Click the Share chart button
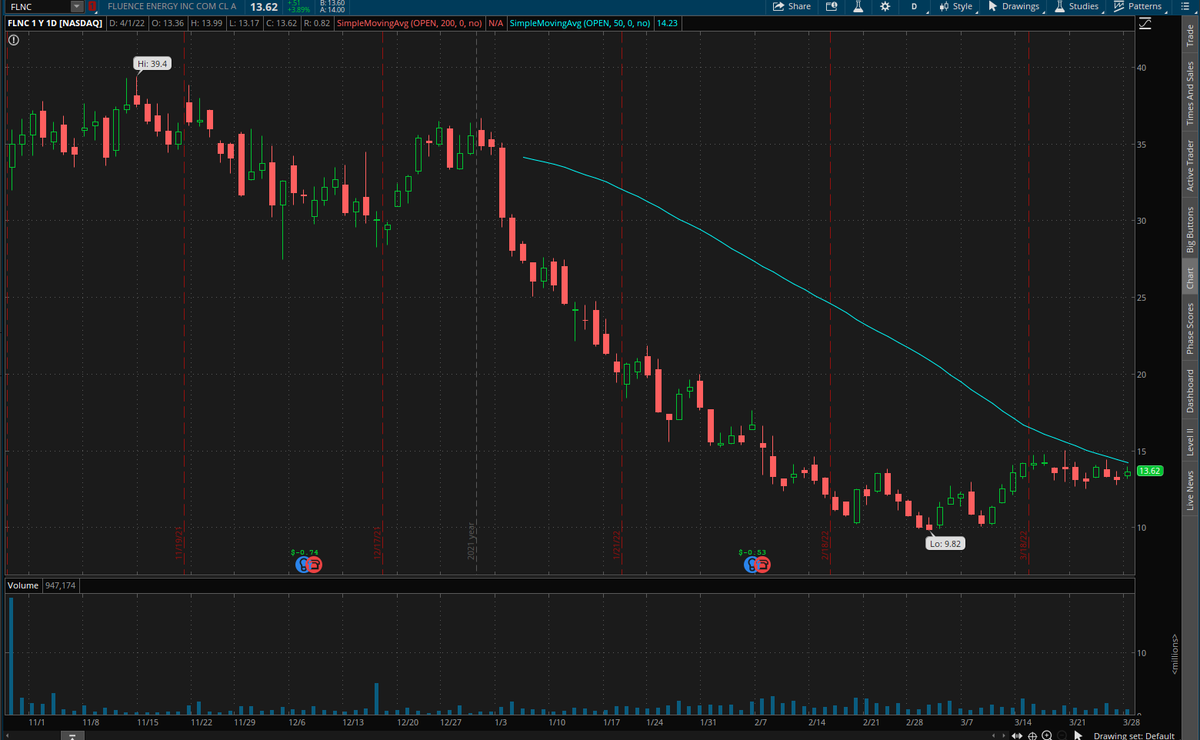The width and height of the screenshot is (1200, 740). pyautogui.click(x=792, y=6)
